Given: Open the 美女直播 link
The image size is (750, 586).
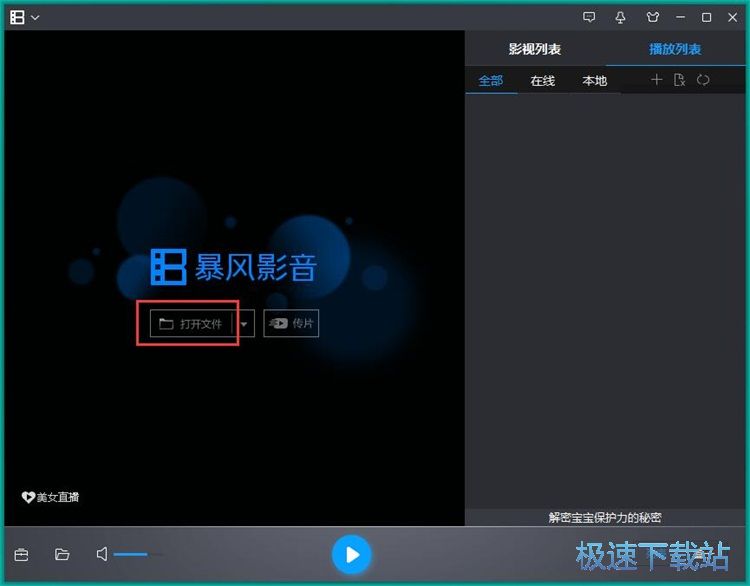Looking at the screenshot, I should click(x=50, y=497).
